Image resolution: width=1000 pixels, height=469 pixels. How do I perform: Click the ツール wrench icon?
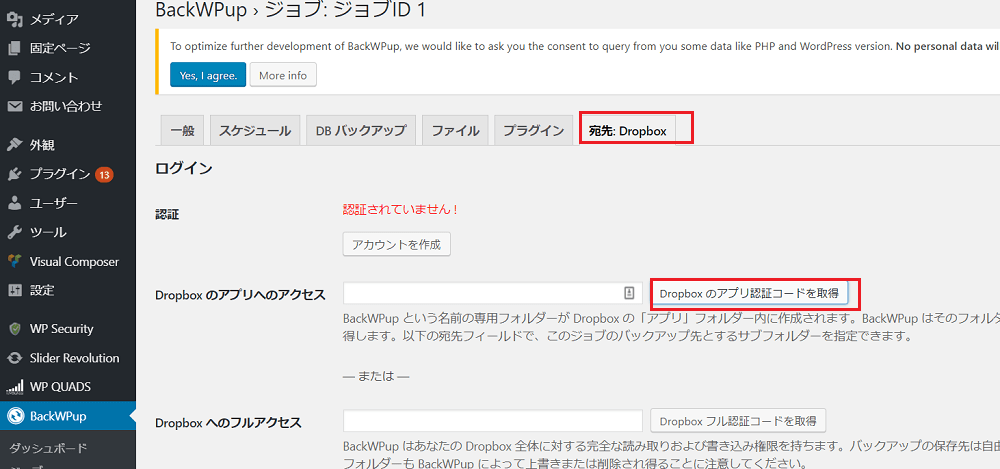coord(14,232)
